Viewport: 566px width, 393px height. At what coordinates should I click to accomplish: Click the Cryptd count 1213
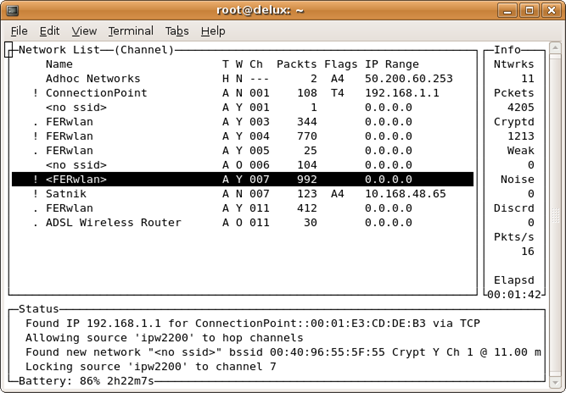click(521, 136)
